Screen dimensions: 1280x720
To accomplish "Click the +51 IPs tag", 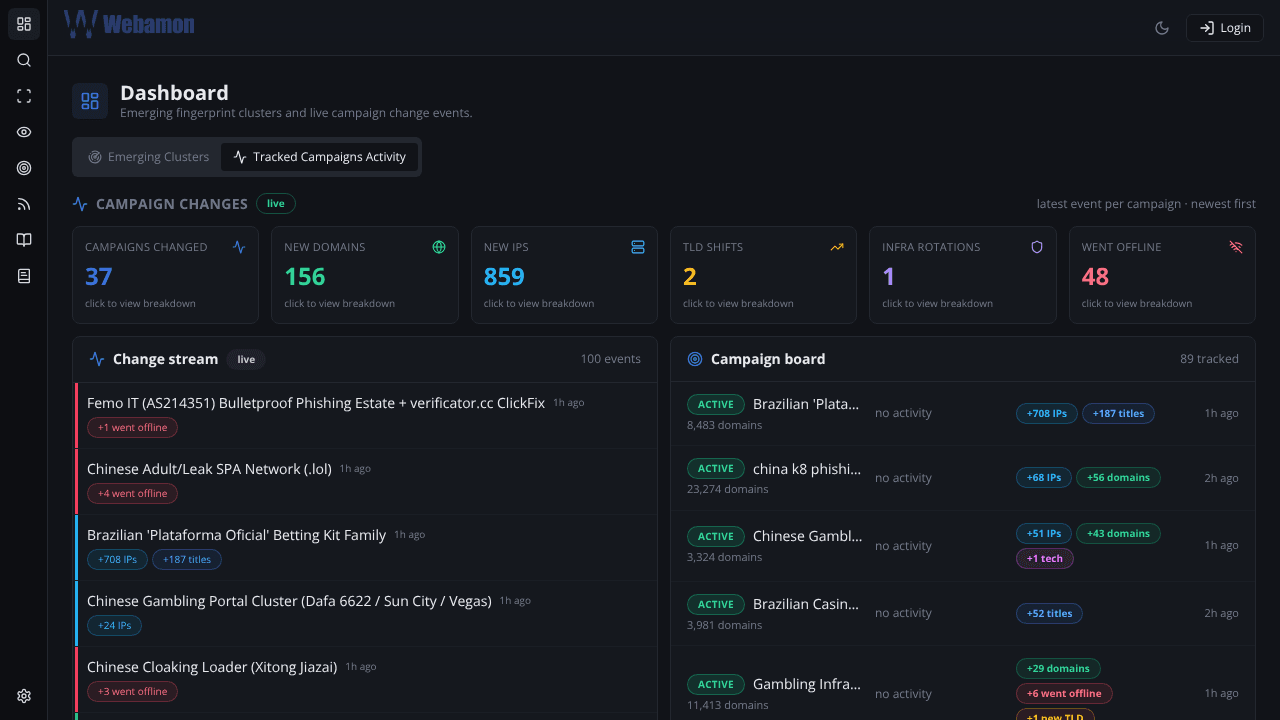I will click(x=1044, y=533).
